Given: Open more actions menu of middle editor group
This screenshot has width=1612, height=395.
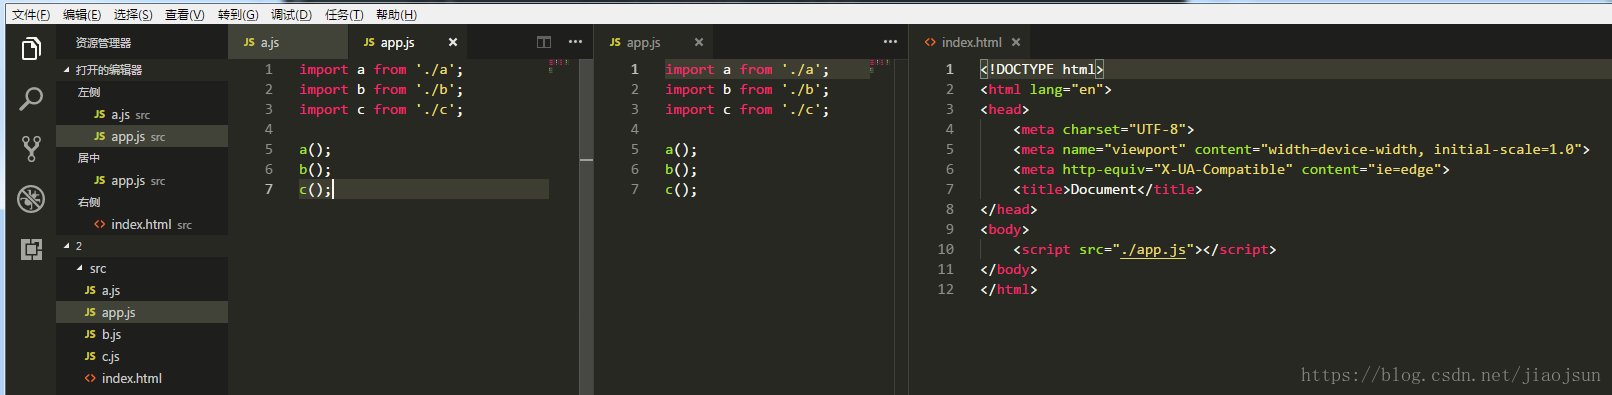Looking at the screenshot, I should pyautogui.click(x=890, y=42).
